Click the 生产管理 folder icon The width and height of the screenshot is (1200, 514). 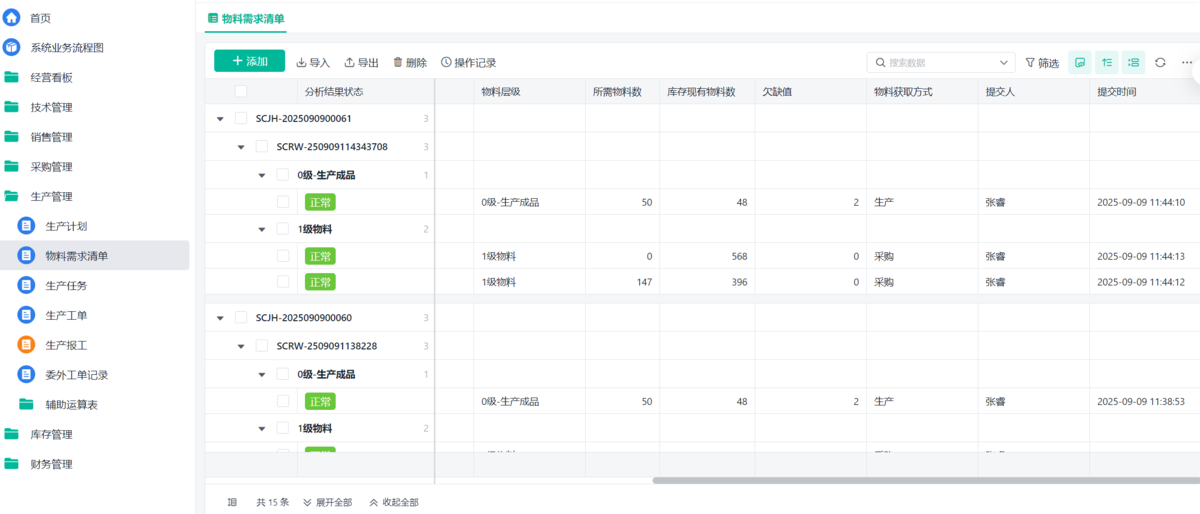pos(11,196)
